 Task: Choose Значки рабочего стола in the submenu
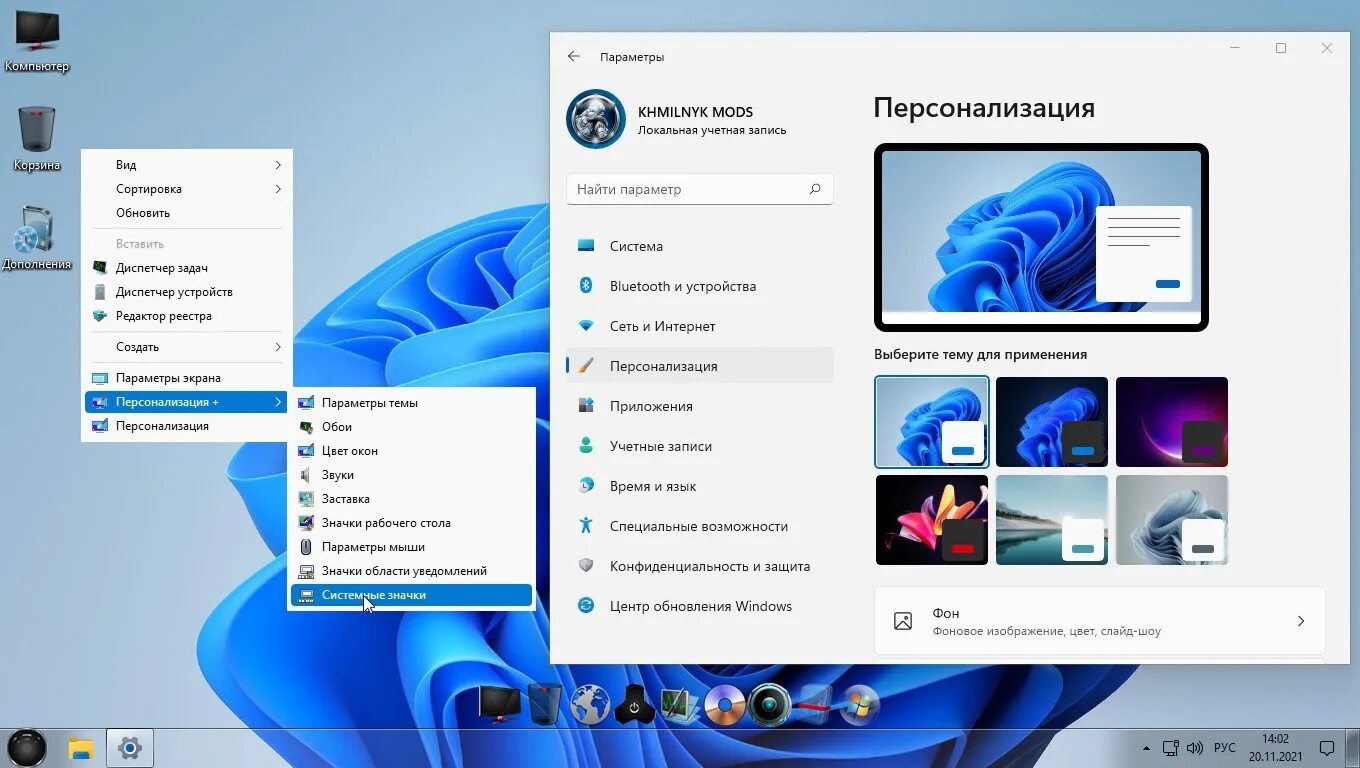click(x=411, y=523)
